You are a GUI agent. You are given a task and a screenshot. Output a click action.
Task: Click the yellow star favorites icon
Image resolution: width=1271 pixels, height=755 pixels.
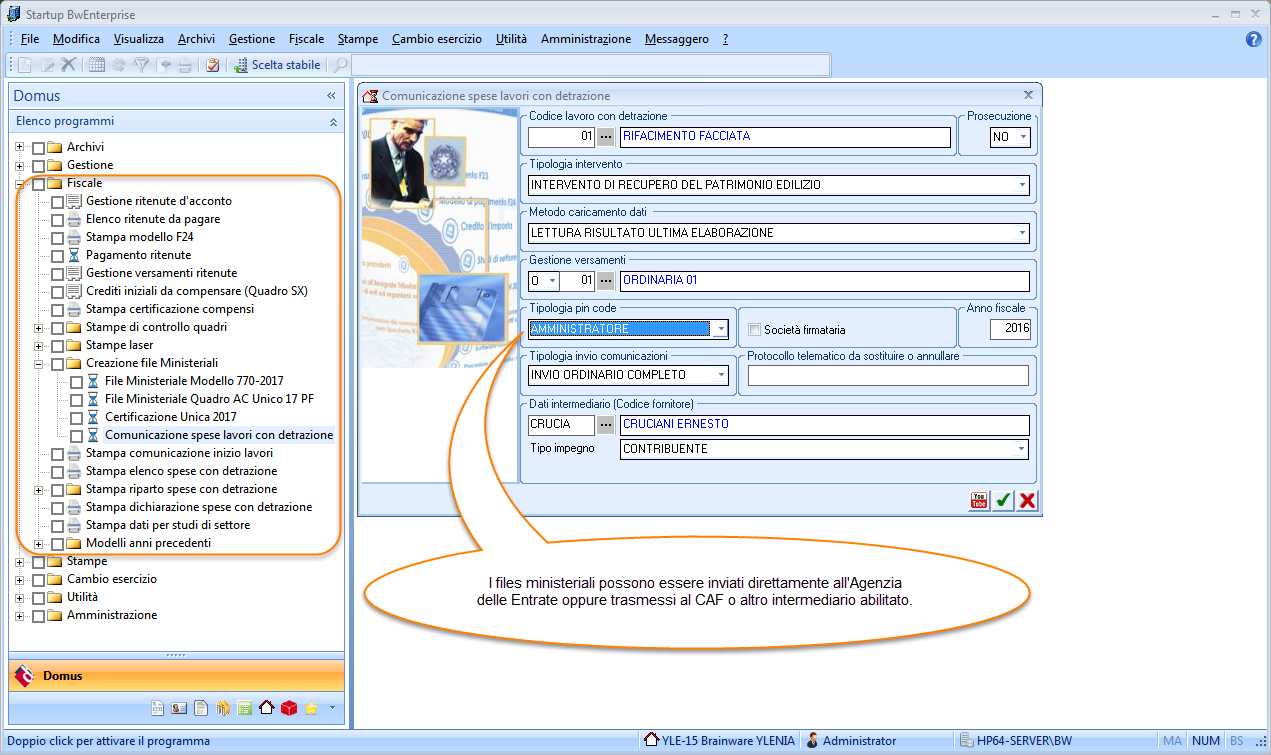click(311, 708)
